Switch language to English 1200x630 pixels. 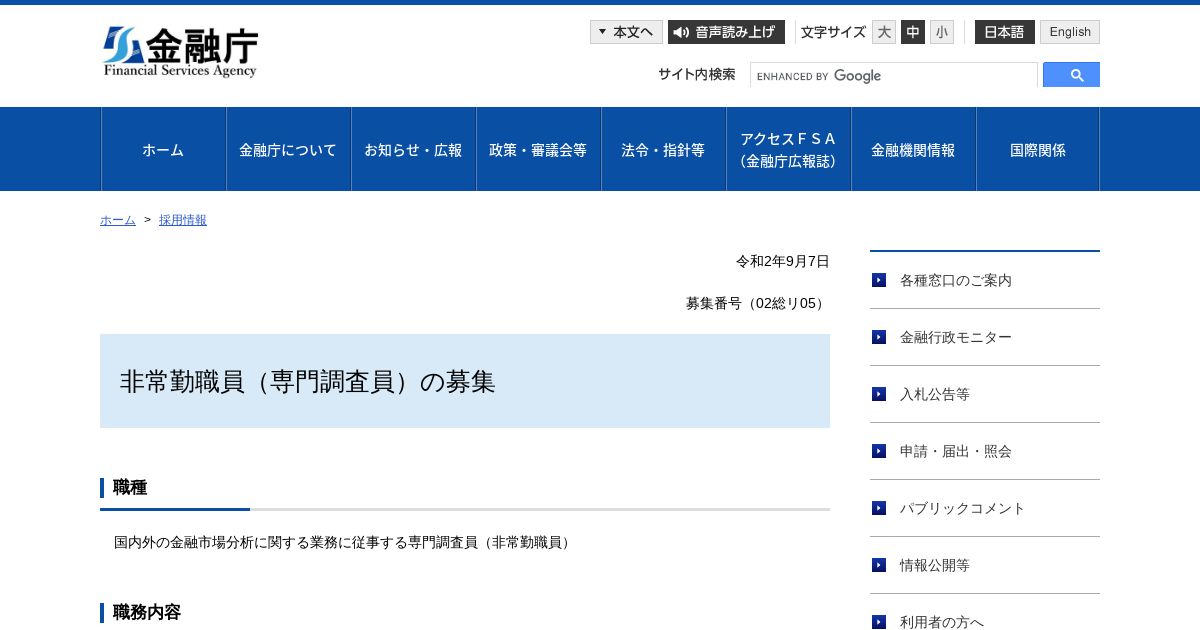tap(1070, 32)
